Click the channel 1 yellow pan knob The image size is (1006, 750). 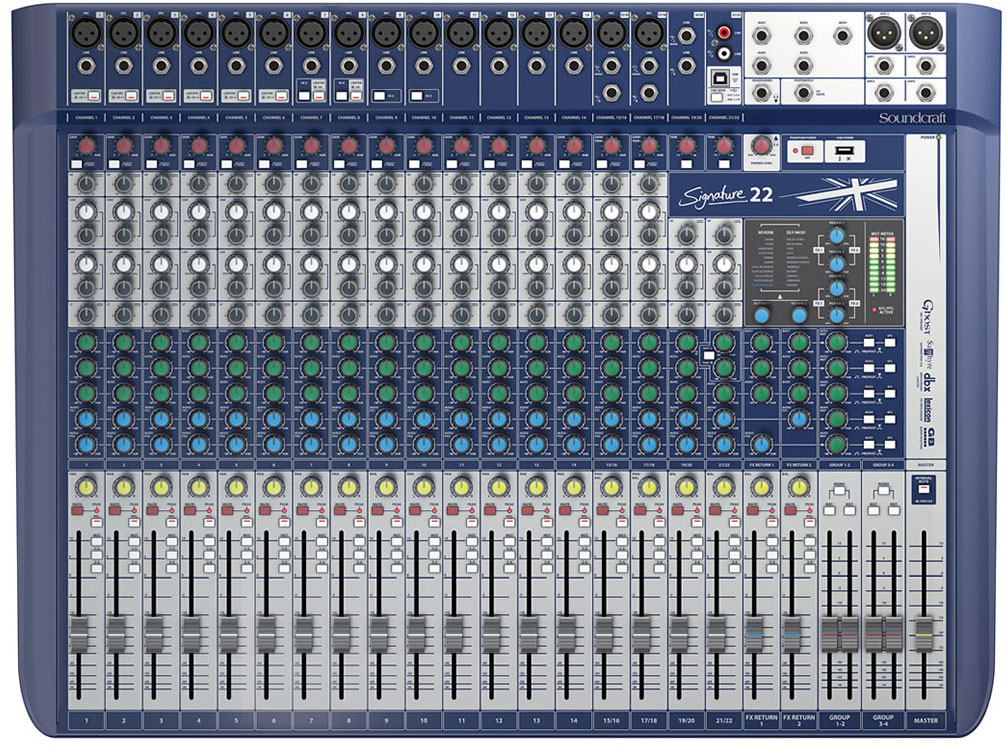click(x=85, y=487)
